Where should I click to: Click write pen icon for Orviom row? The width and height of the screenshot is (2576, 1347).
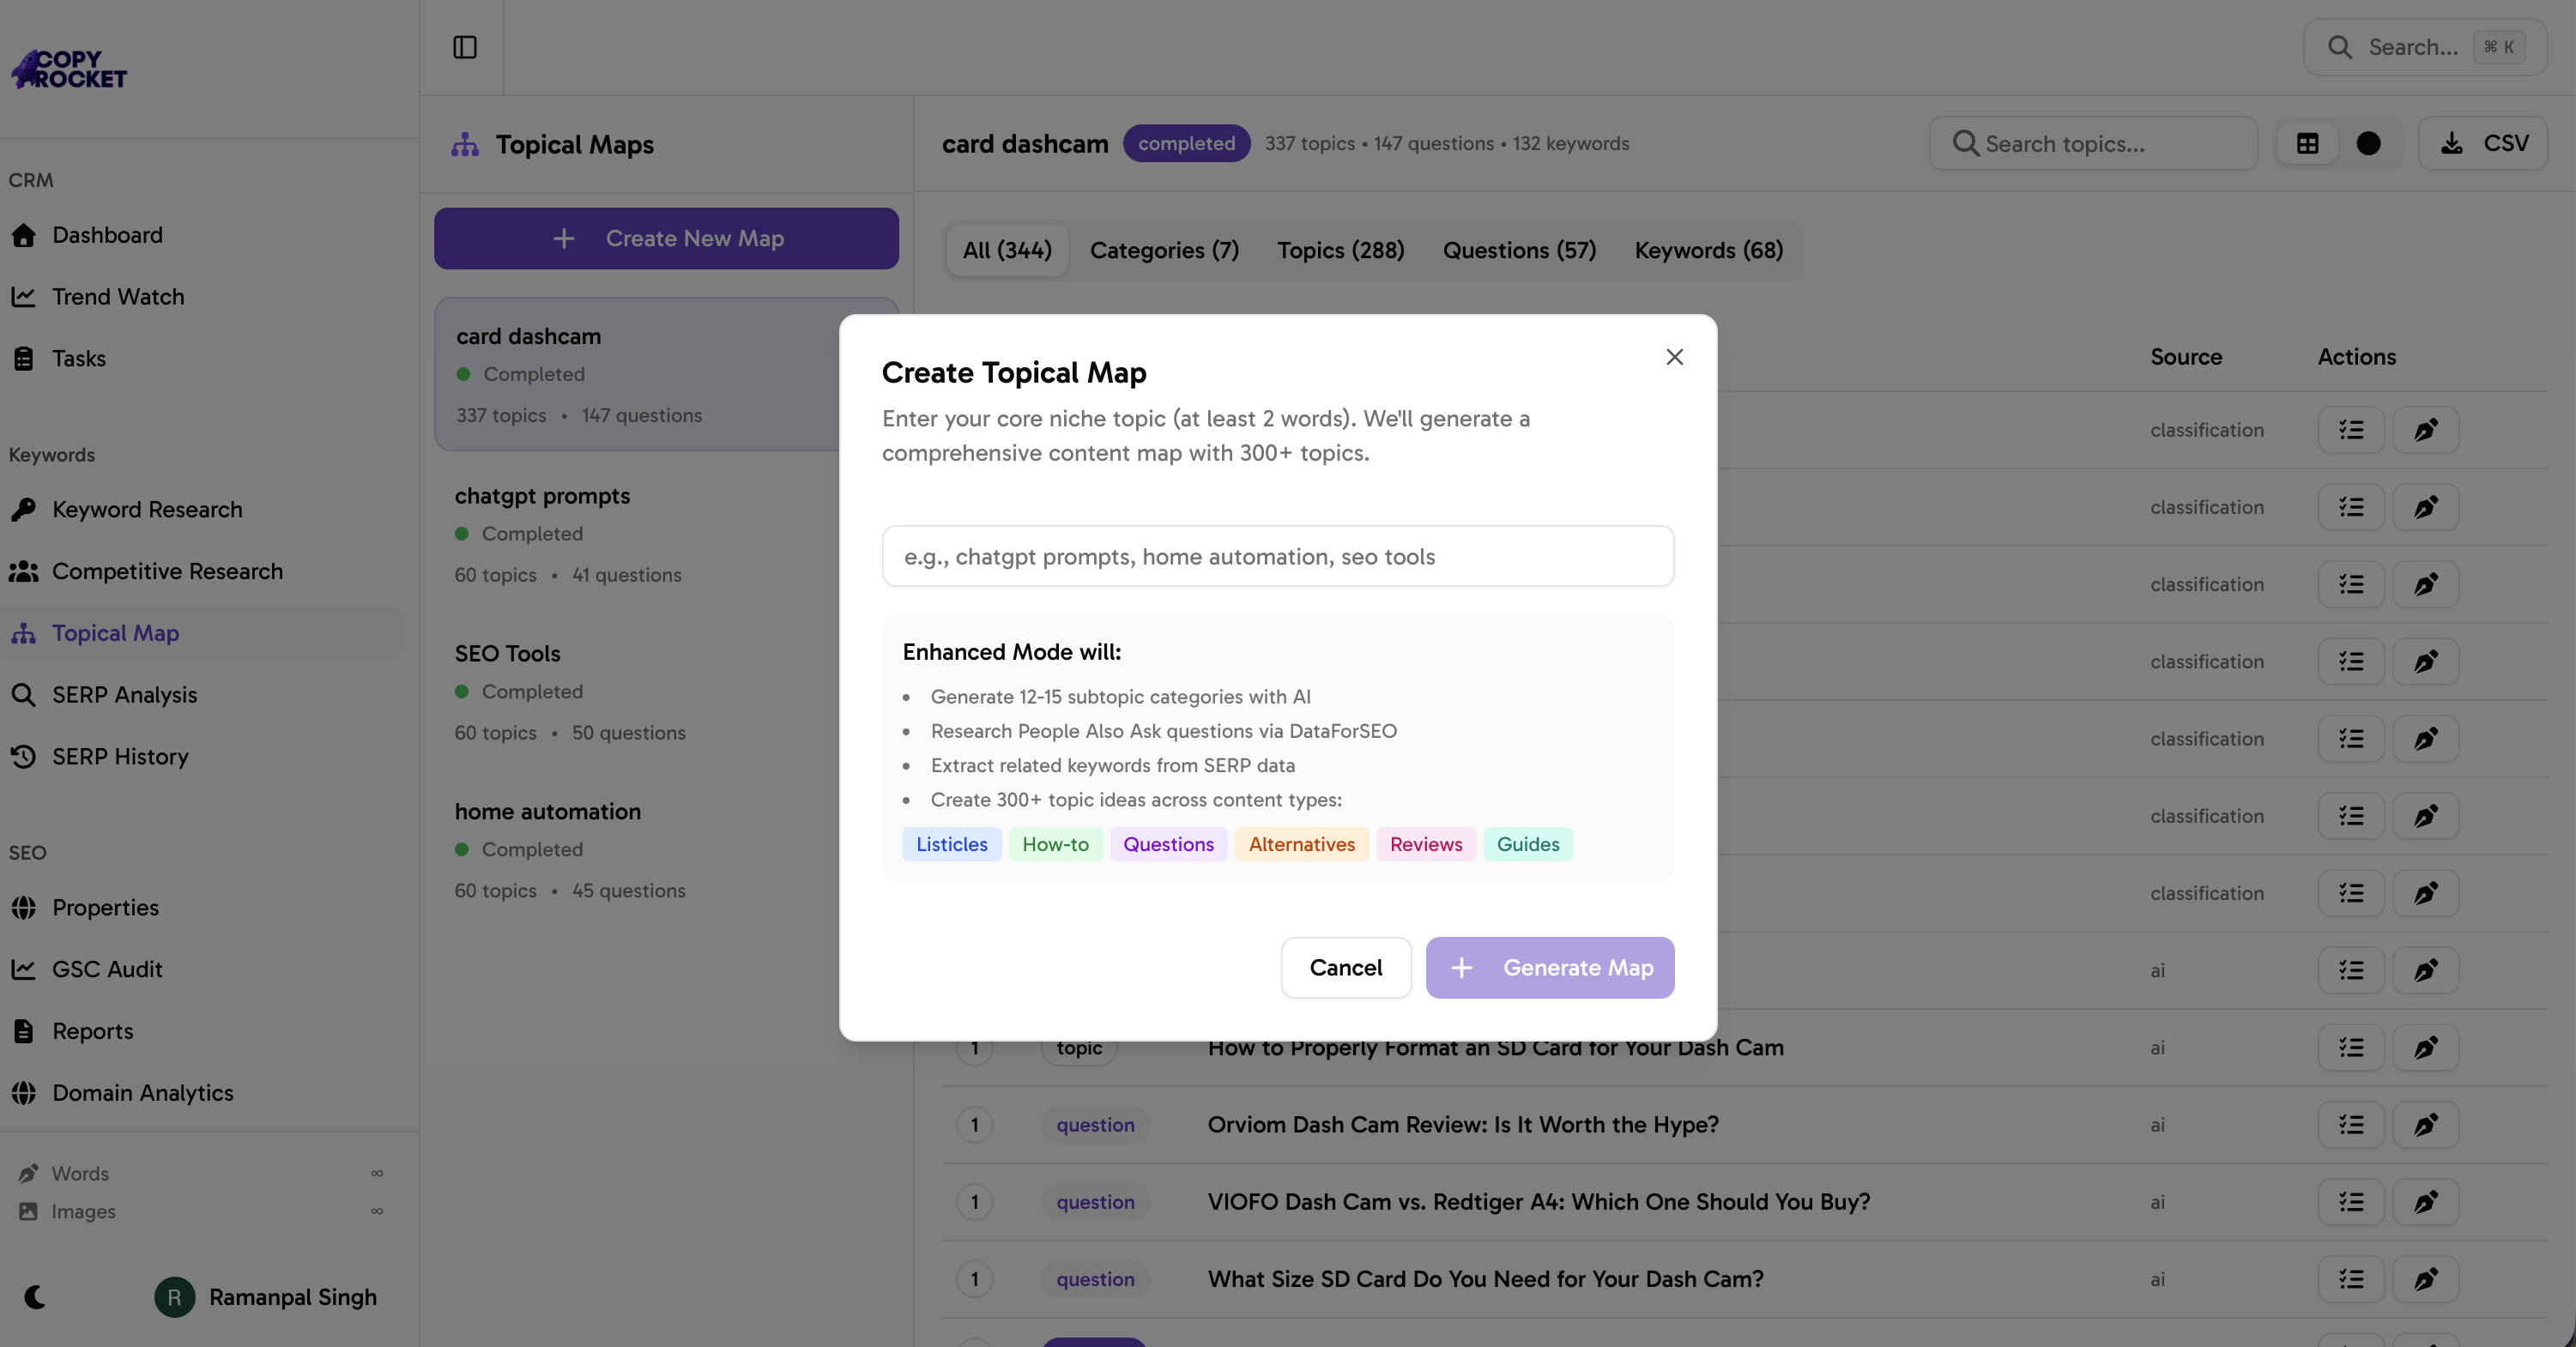2425,1125
